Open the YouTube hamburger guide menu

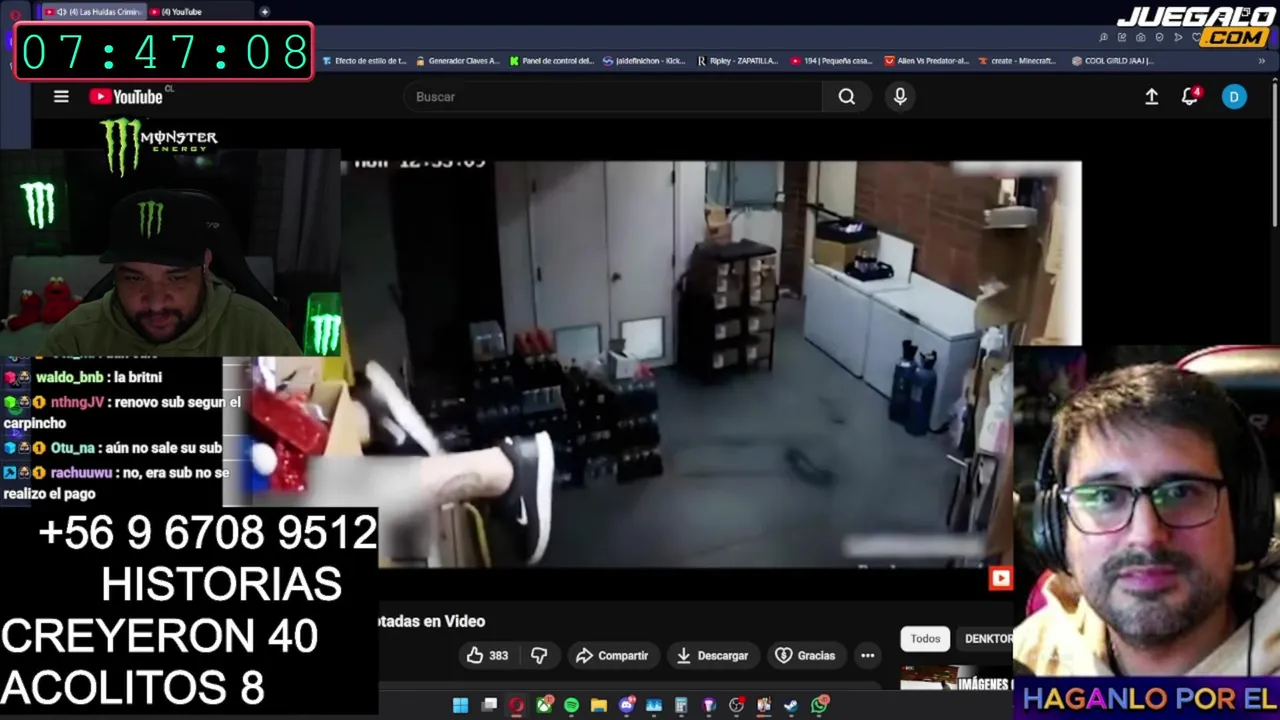click(x=61, y=97)
